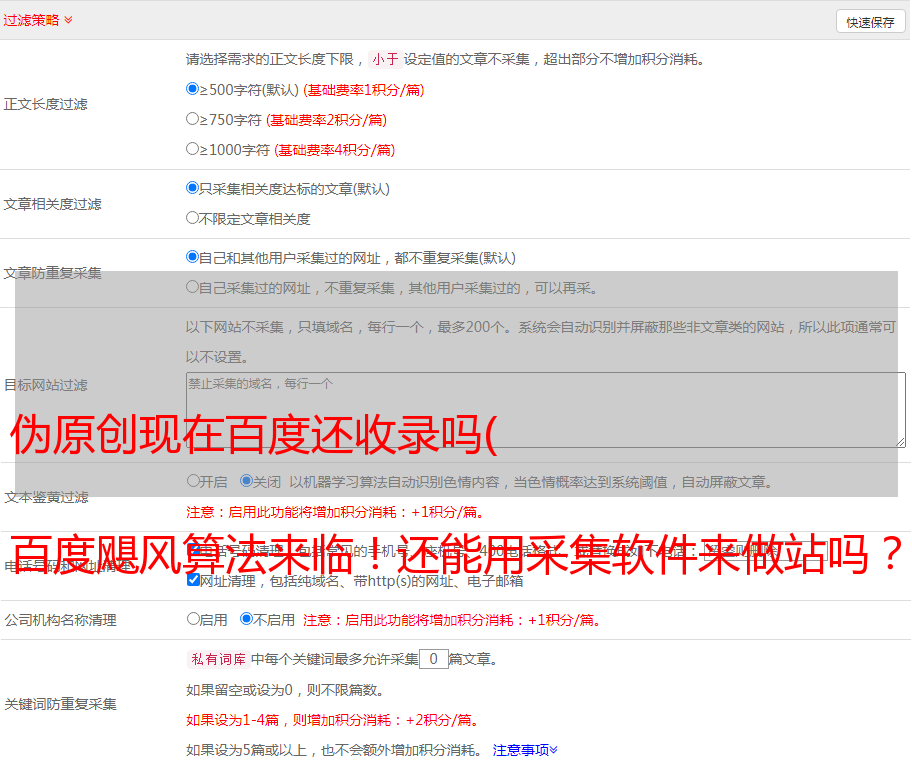Image resolution: width=912 pixels, height=768 pixels.
Task: Choose 自己采集过的网址 only no-repeat option
Action: coord(193,287)
